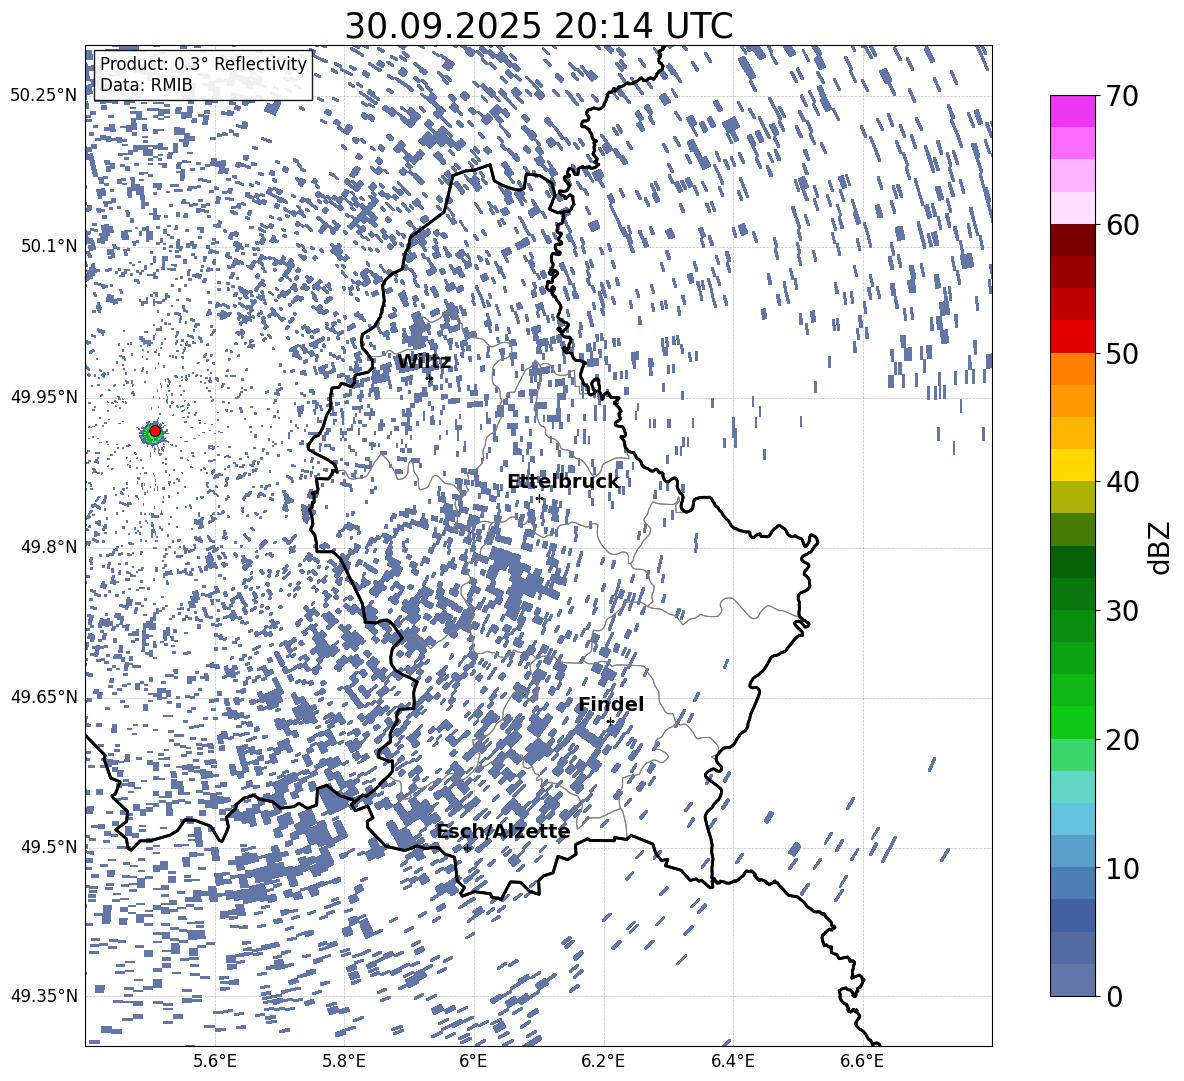Click the 6.6°E longitude label
Image resolution: width=1184 pixels, height=1081 pixels.
[862, 1062]
